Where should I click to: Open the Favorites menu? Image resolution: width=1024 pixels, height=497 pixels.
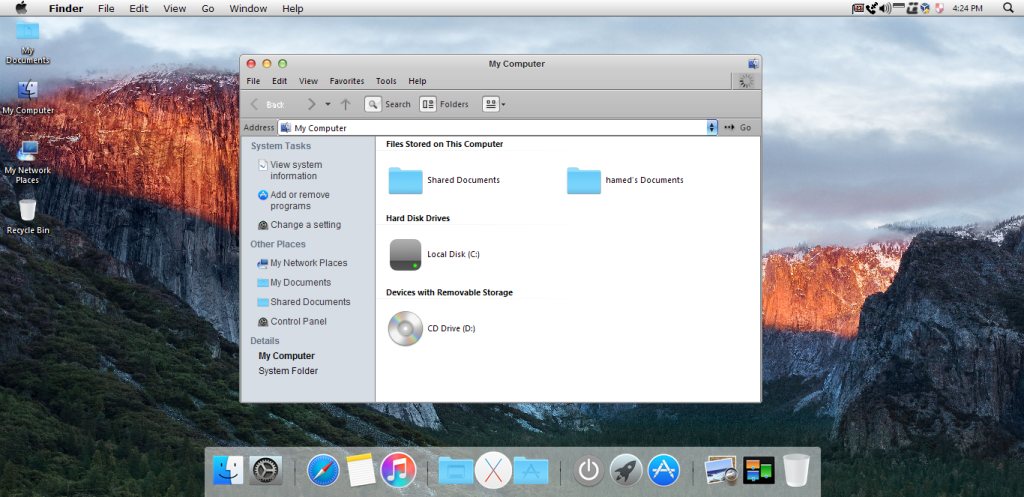pos(347,81)
